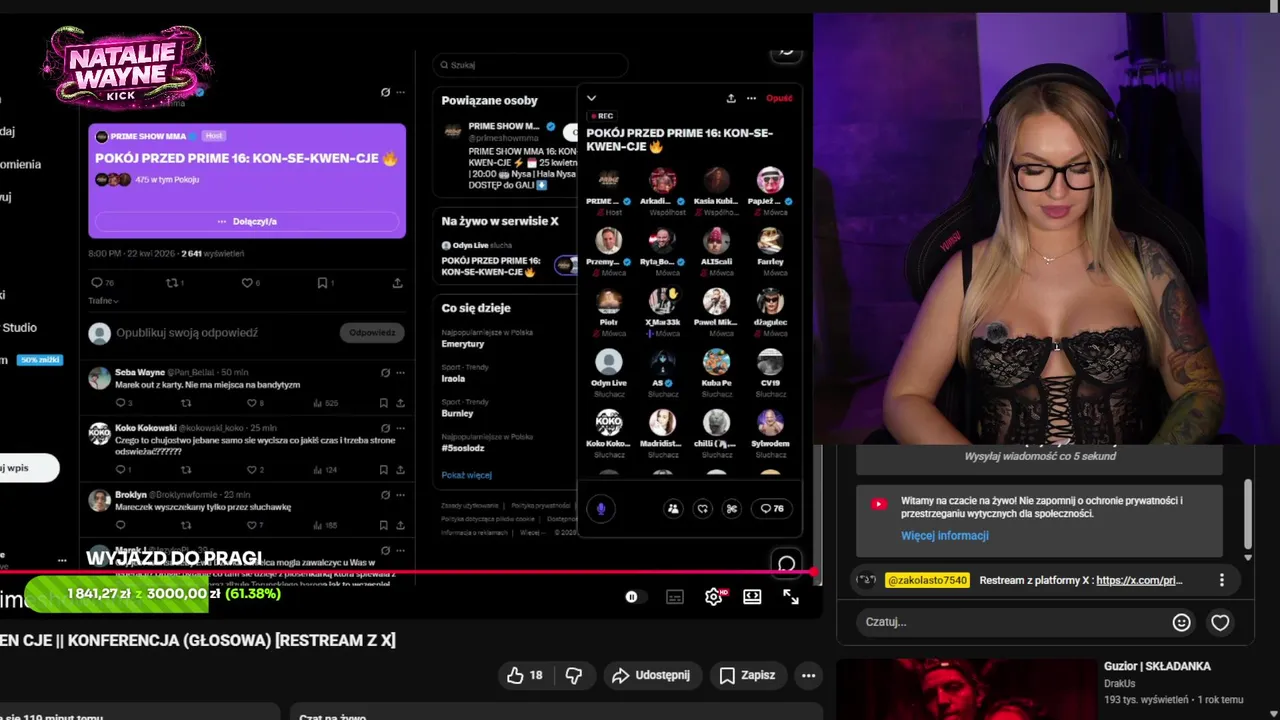Open more options on Seba Wayne's reply

400,372
